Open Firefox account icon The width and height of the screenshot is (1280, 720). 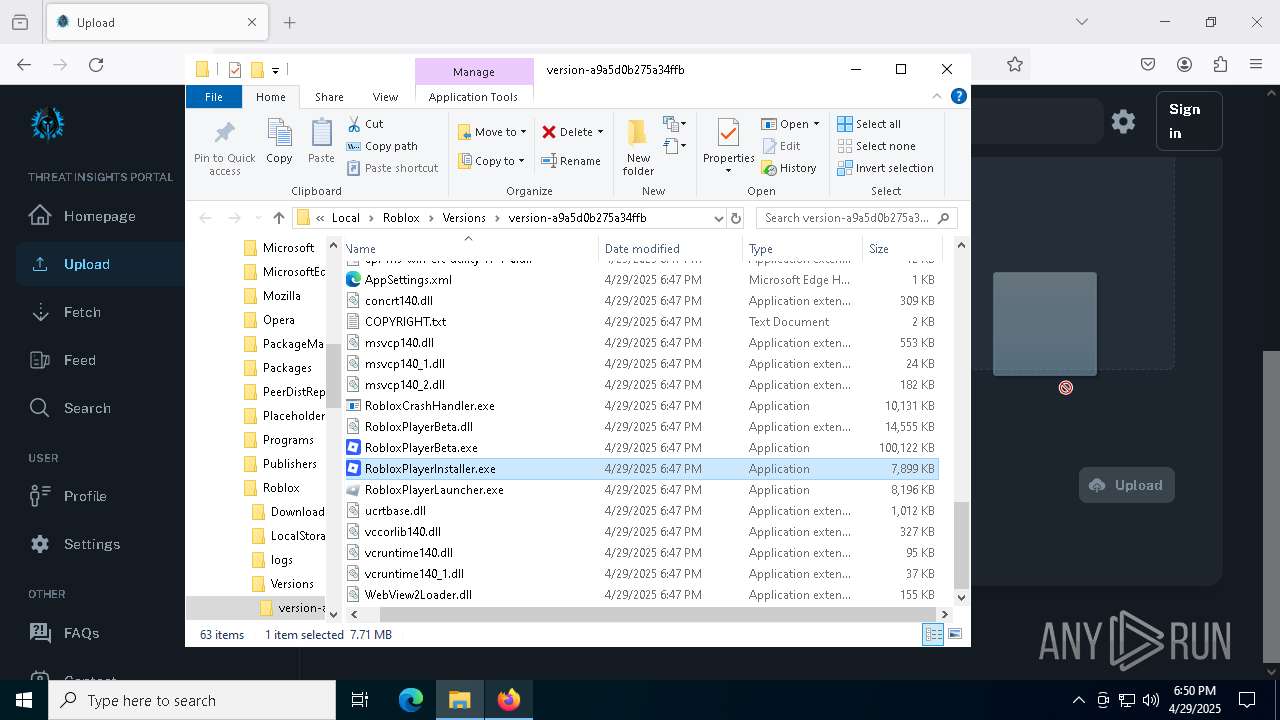[x=1184, y=64]
